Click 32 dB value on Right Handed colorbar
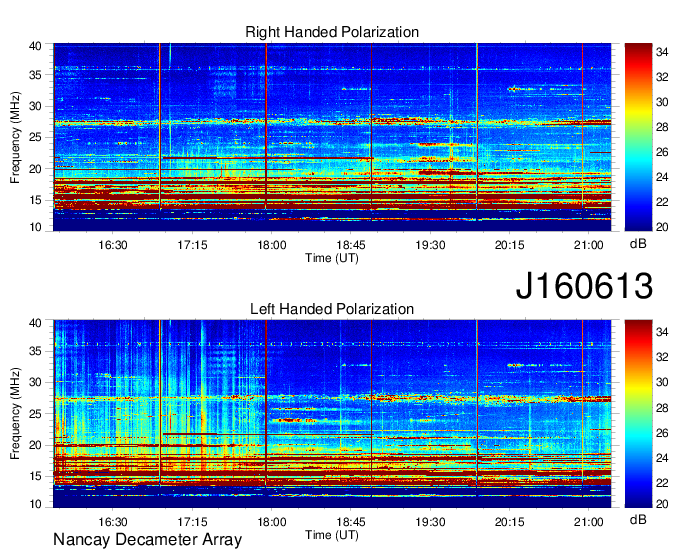The height and width of the screenshot is (552, 680). [662, 77]
